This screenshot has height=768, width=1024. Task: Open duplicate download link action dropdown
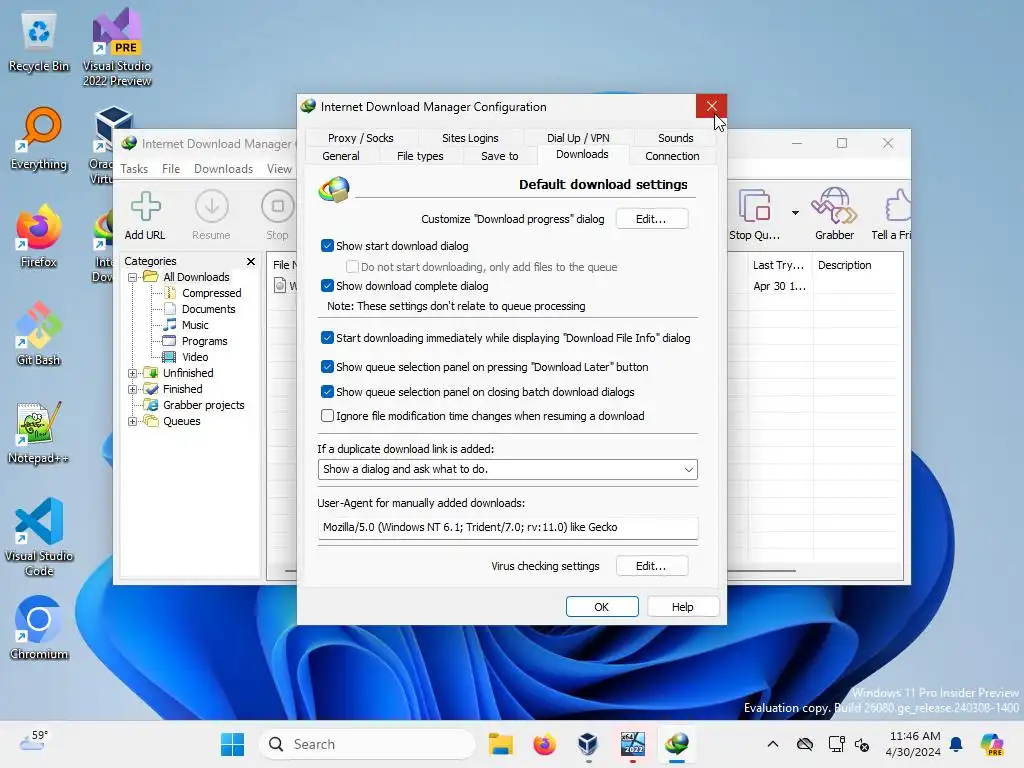coord(507,470)
